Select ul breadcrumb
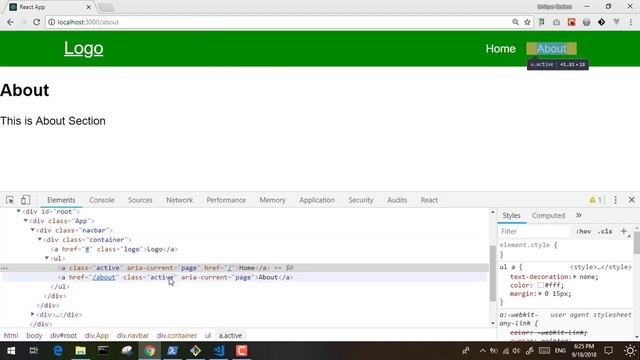This screenshot has height=360, width=640. click(208, 336)
